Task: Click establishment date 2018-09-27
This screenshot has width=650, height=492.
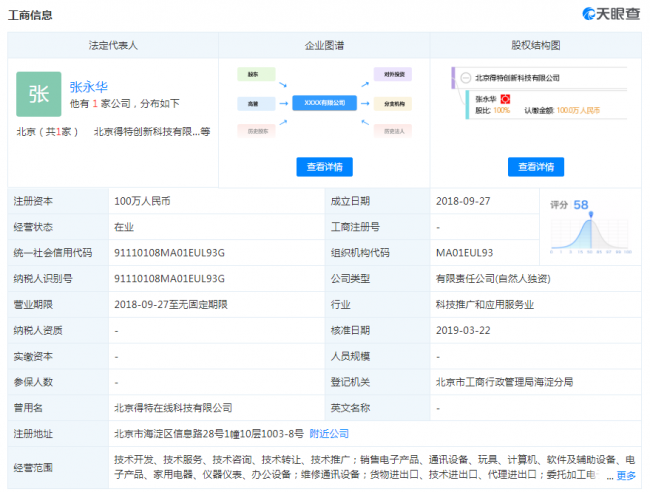Action: (x=463, y=201)
